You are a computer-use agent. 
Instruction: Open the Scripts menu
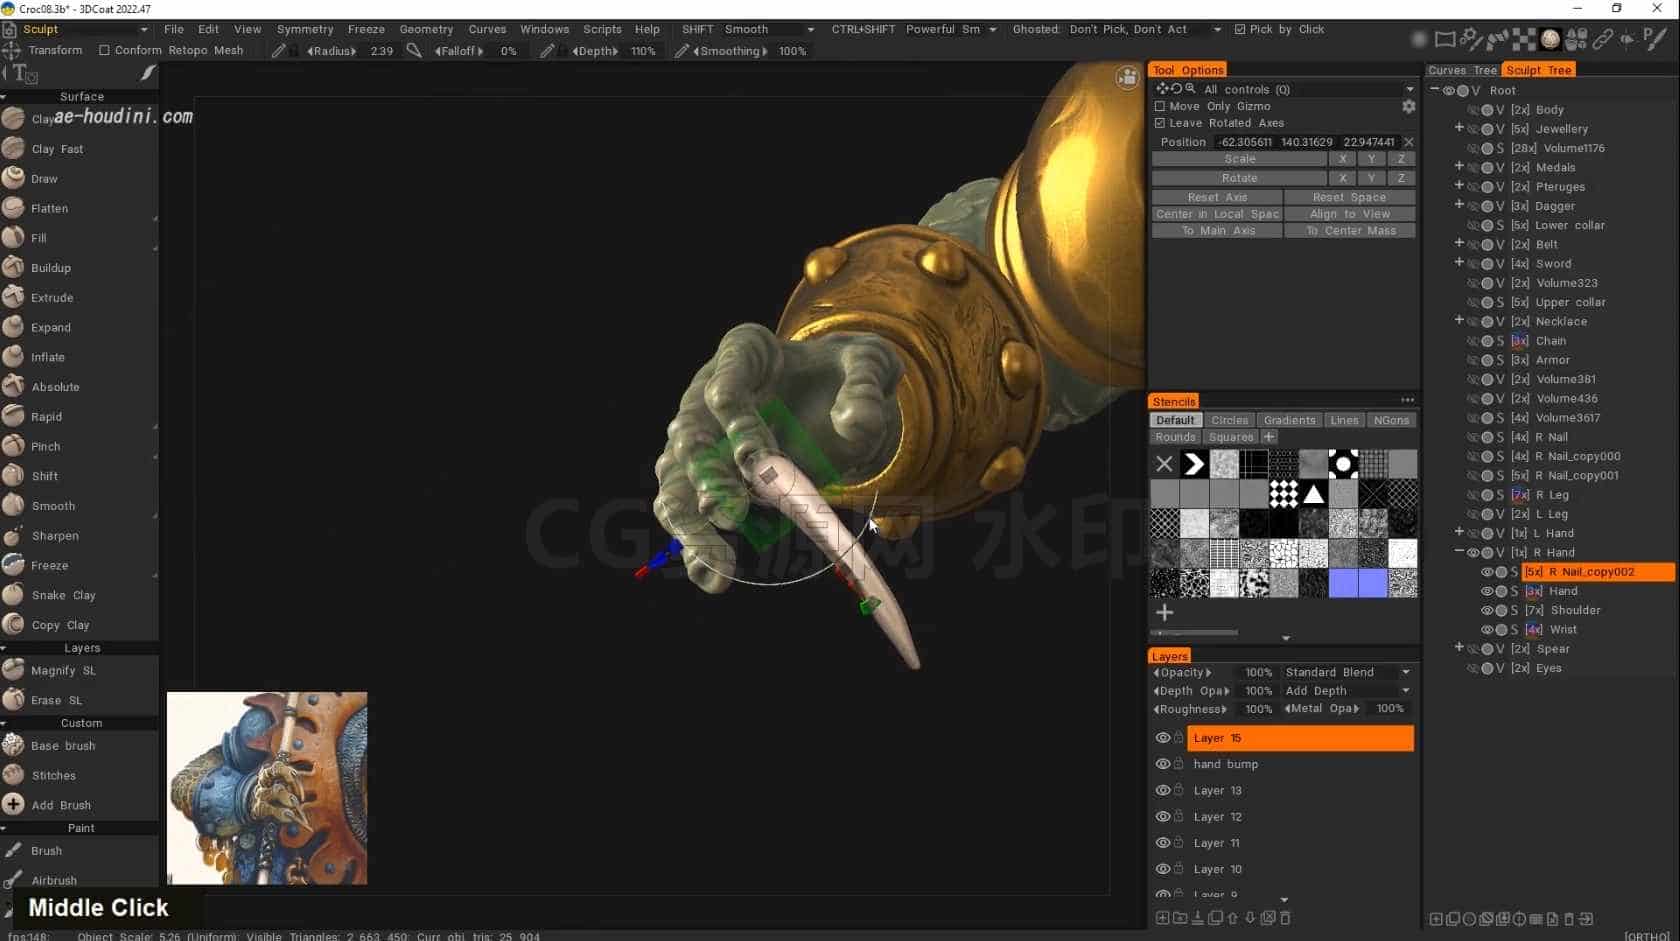click(602, 29)
